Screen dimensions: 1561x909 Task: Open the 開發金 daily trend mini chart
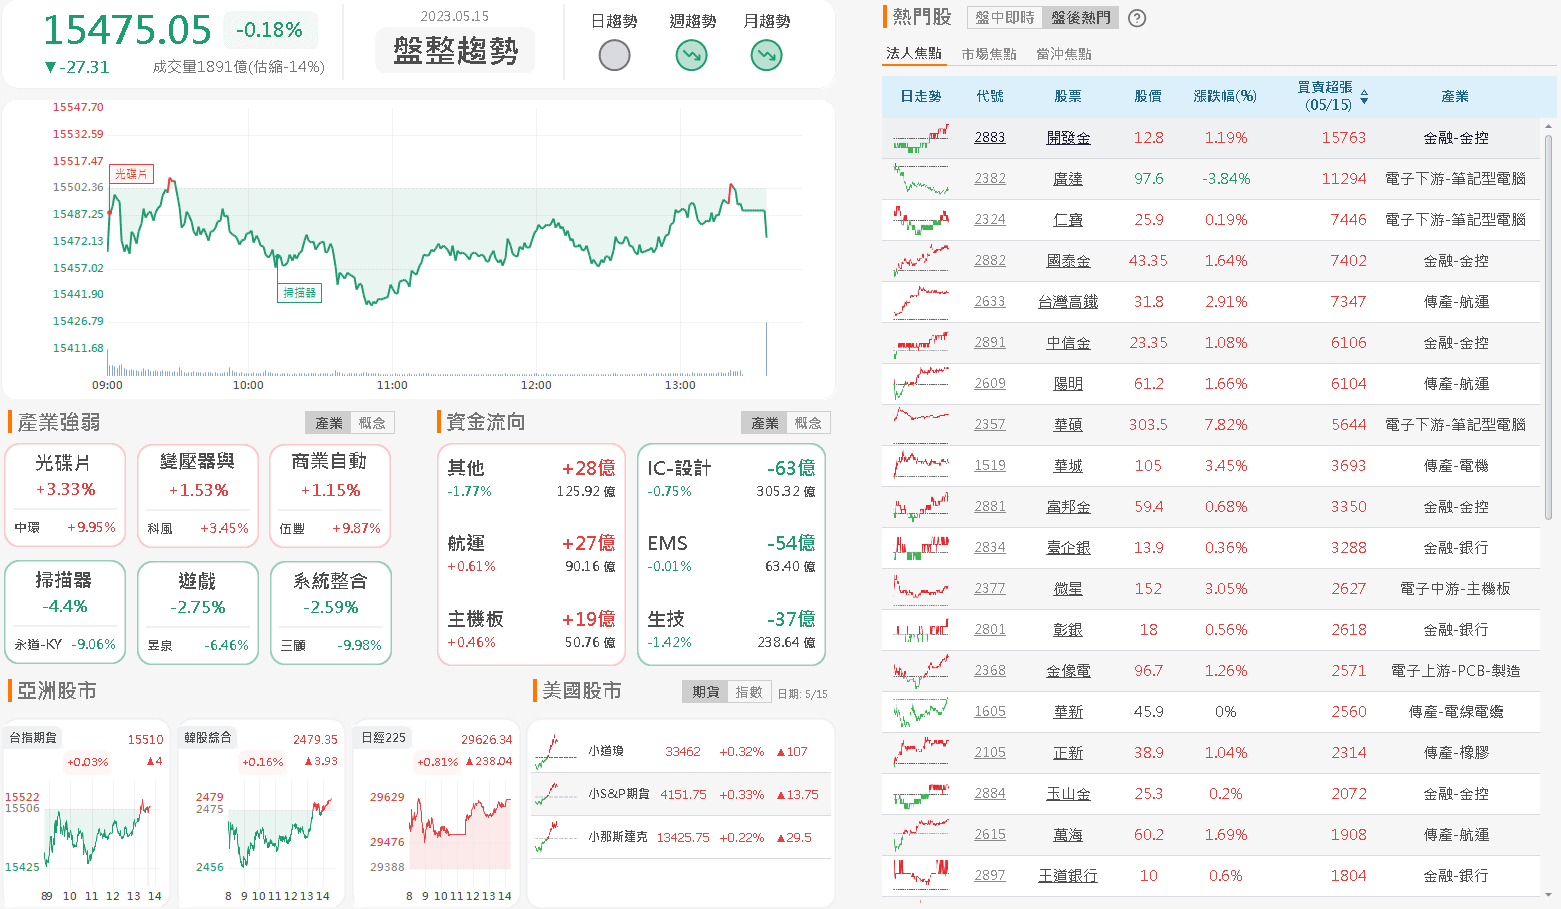[x=921, y=138]
